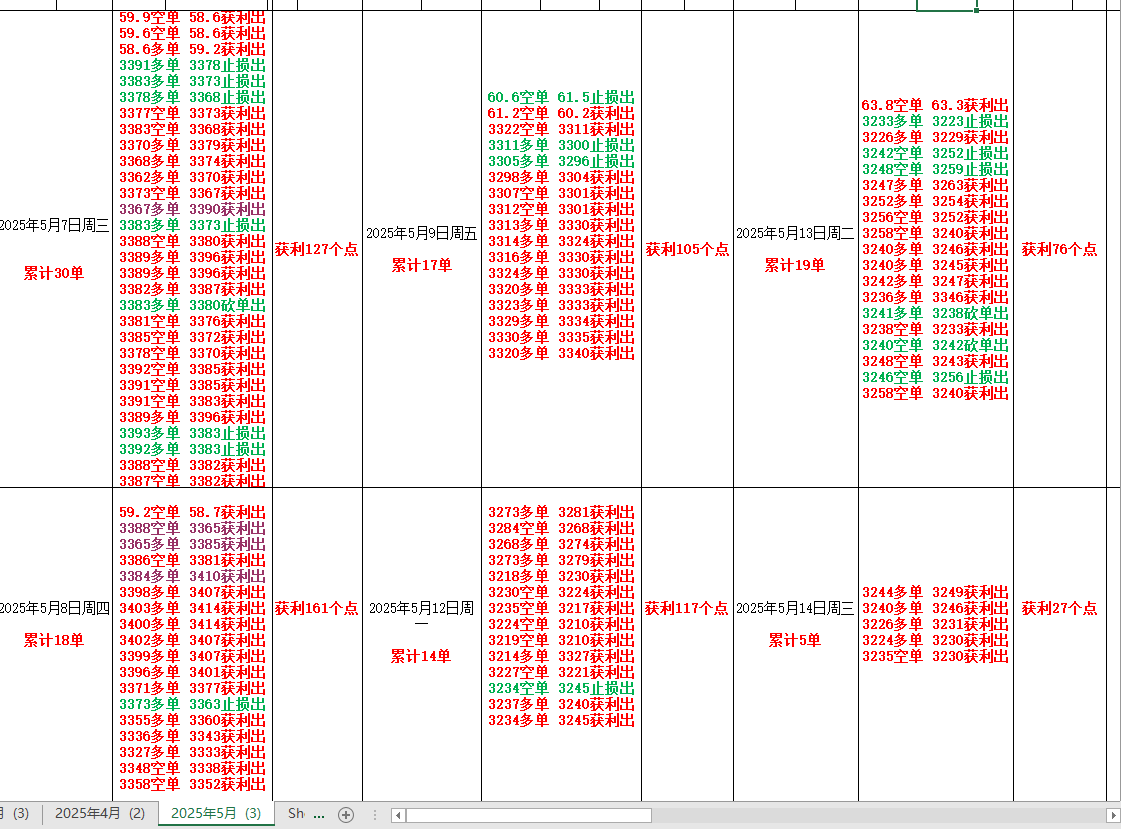Click the line 58.6多单 59.2获利出

pos(192,49)
